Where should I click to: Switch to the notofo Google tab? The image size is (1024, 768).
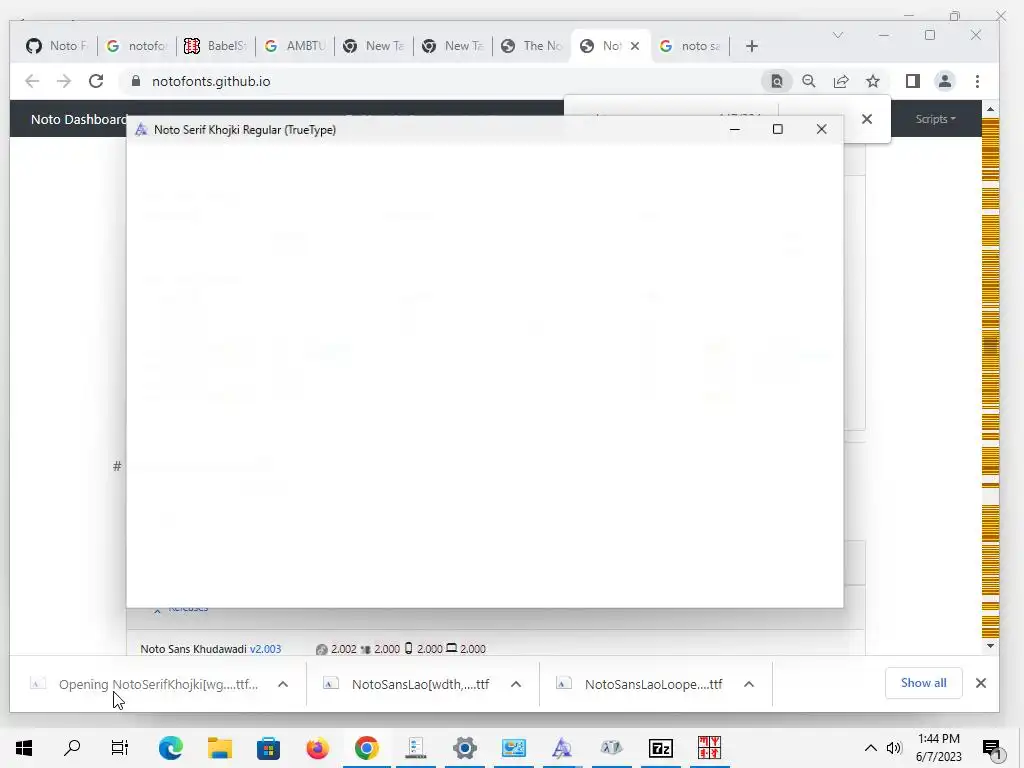point(136,46)
